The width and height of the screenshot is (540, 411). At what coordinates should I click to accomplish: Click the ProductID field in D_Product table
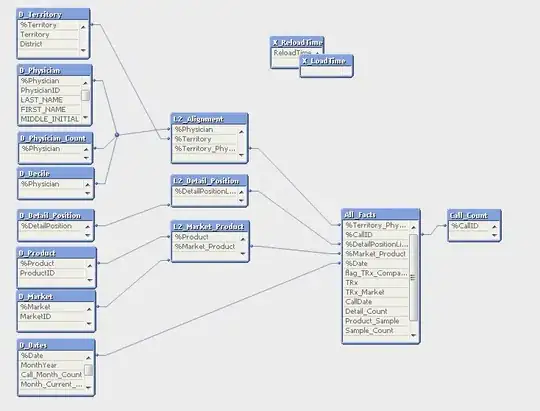point(52,273)
